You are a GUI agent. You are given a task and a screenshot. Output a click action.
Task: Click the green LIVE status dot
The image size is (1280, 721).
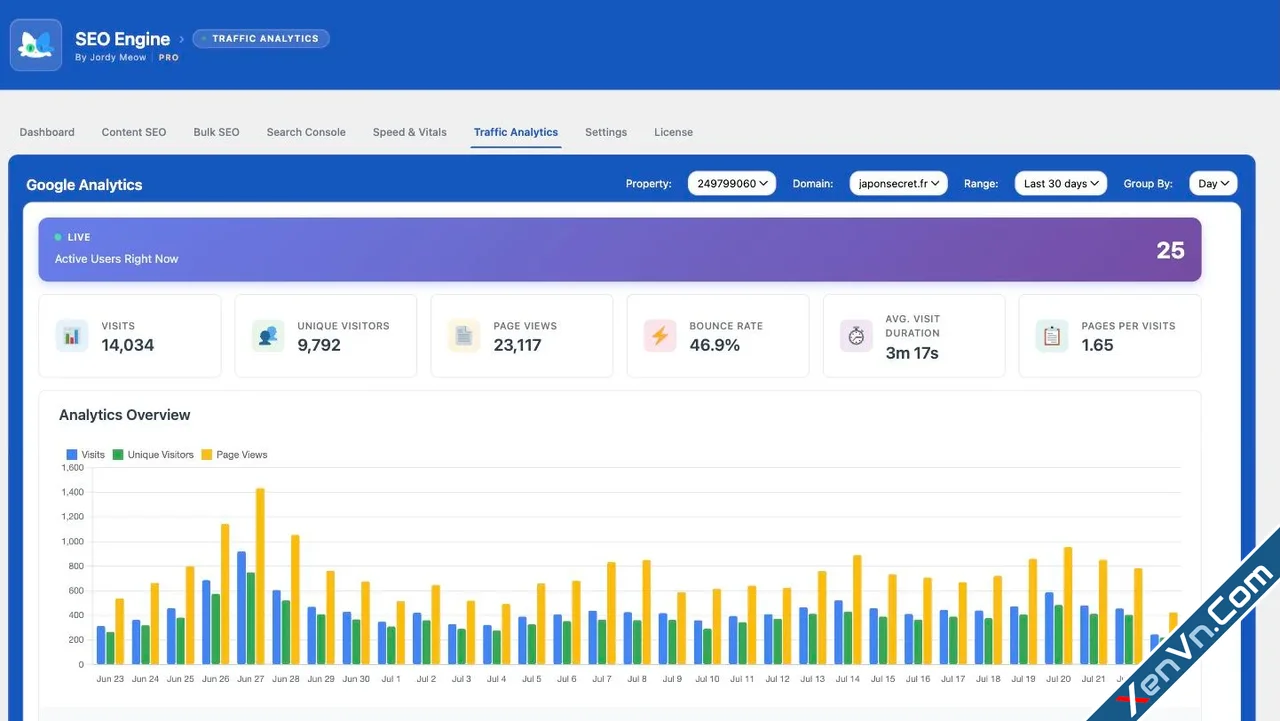[x=58, y=237]
